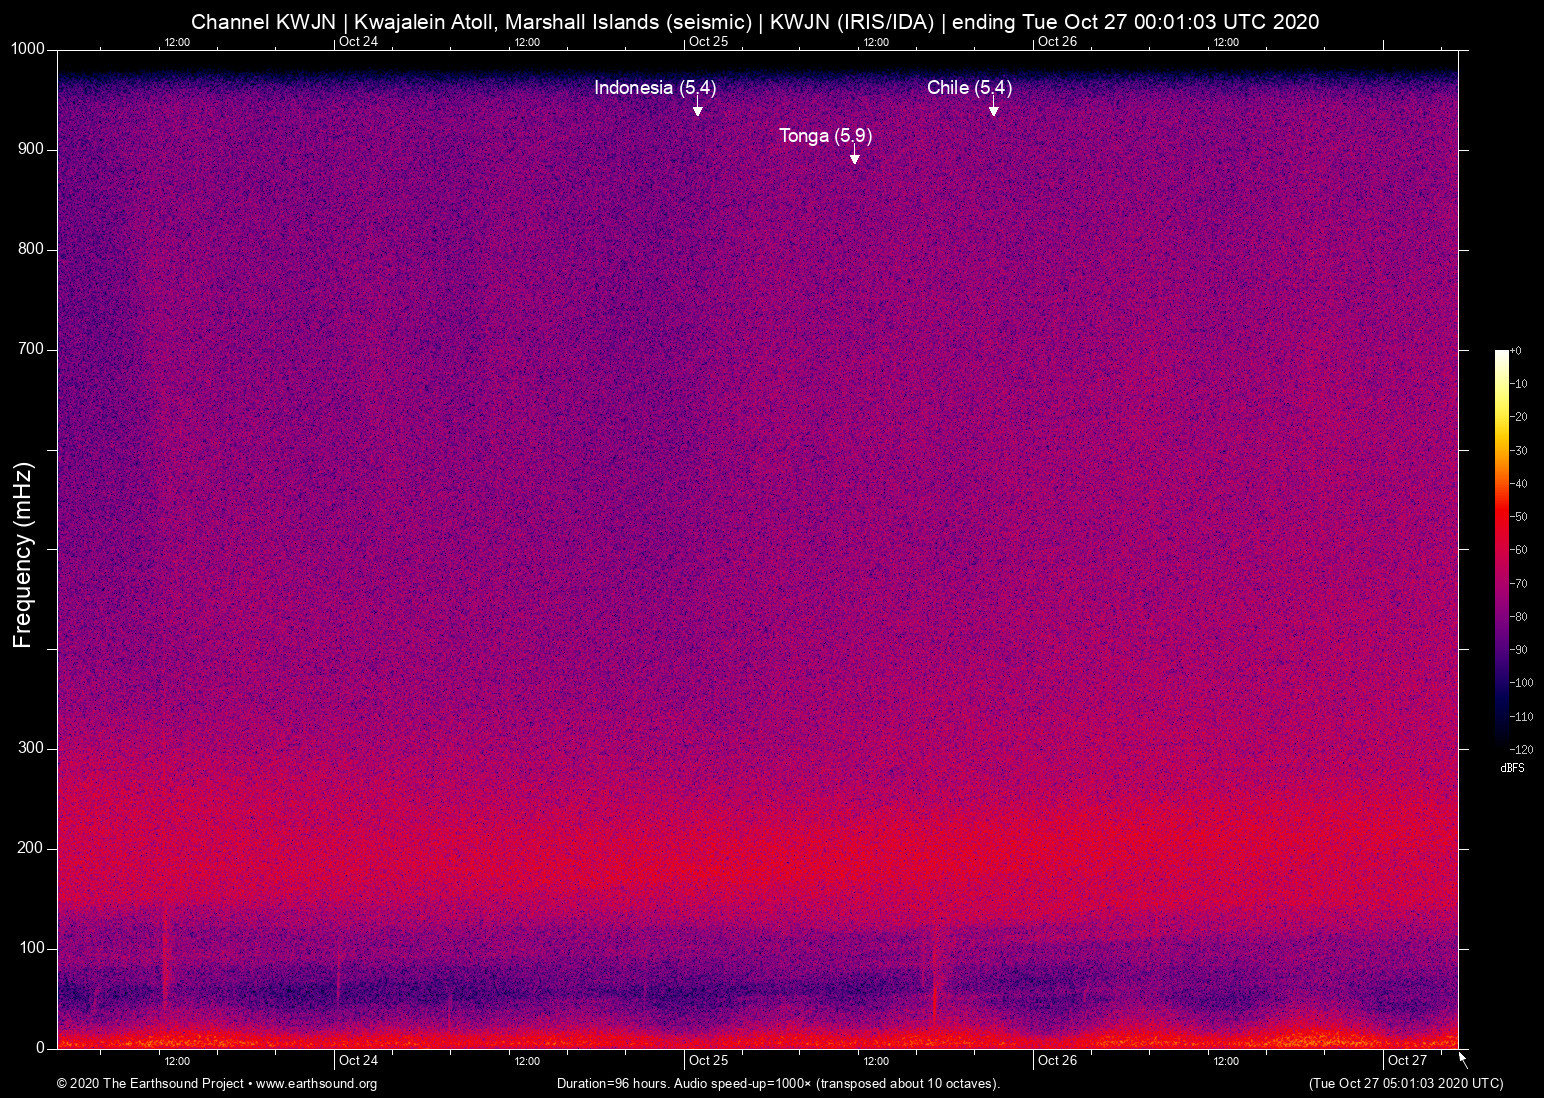The width and height of the screenshot is (1544, 1098).
Task: Click the 200 frequency axis label
Action: point(31,848)
